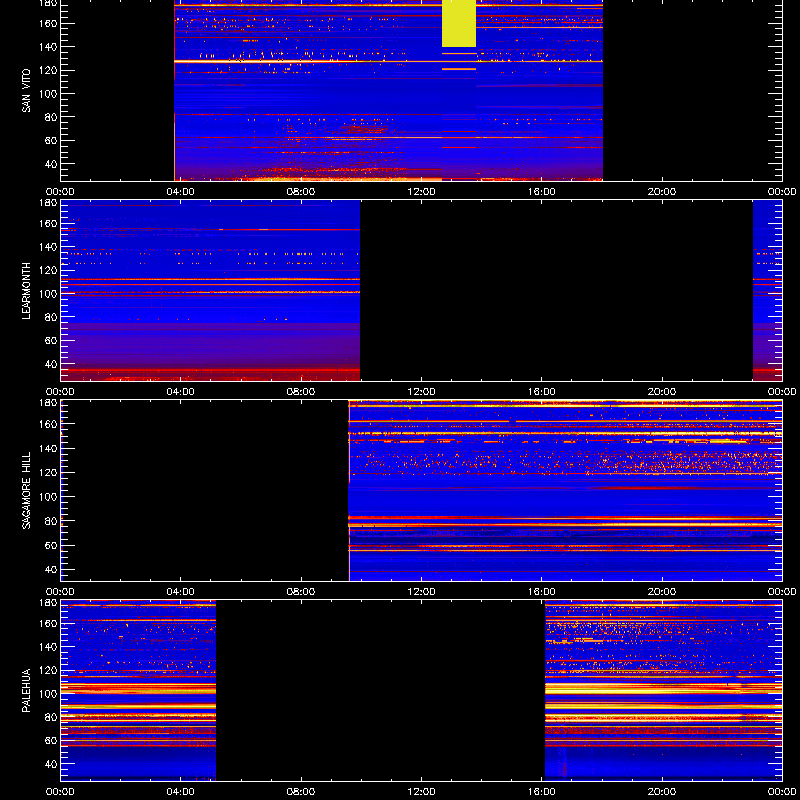Click 12:00 time label below Palehua plot
The width and height of the screenshot is (800, 800).
coord(421,792)
